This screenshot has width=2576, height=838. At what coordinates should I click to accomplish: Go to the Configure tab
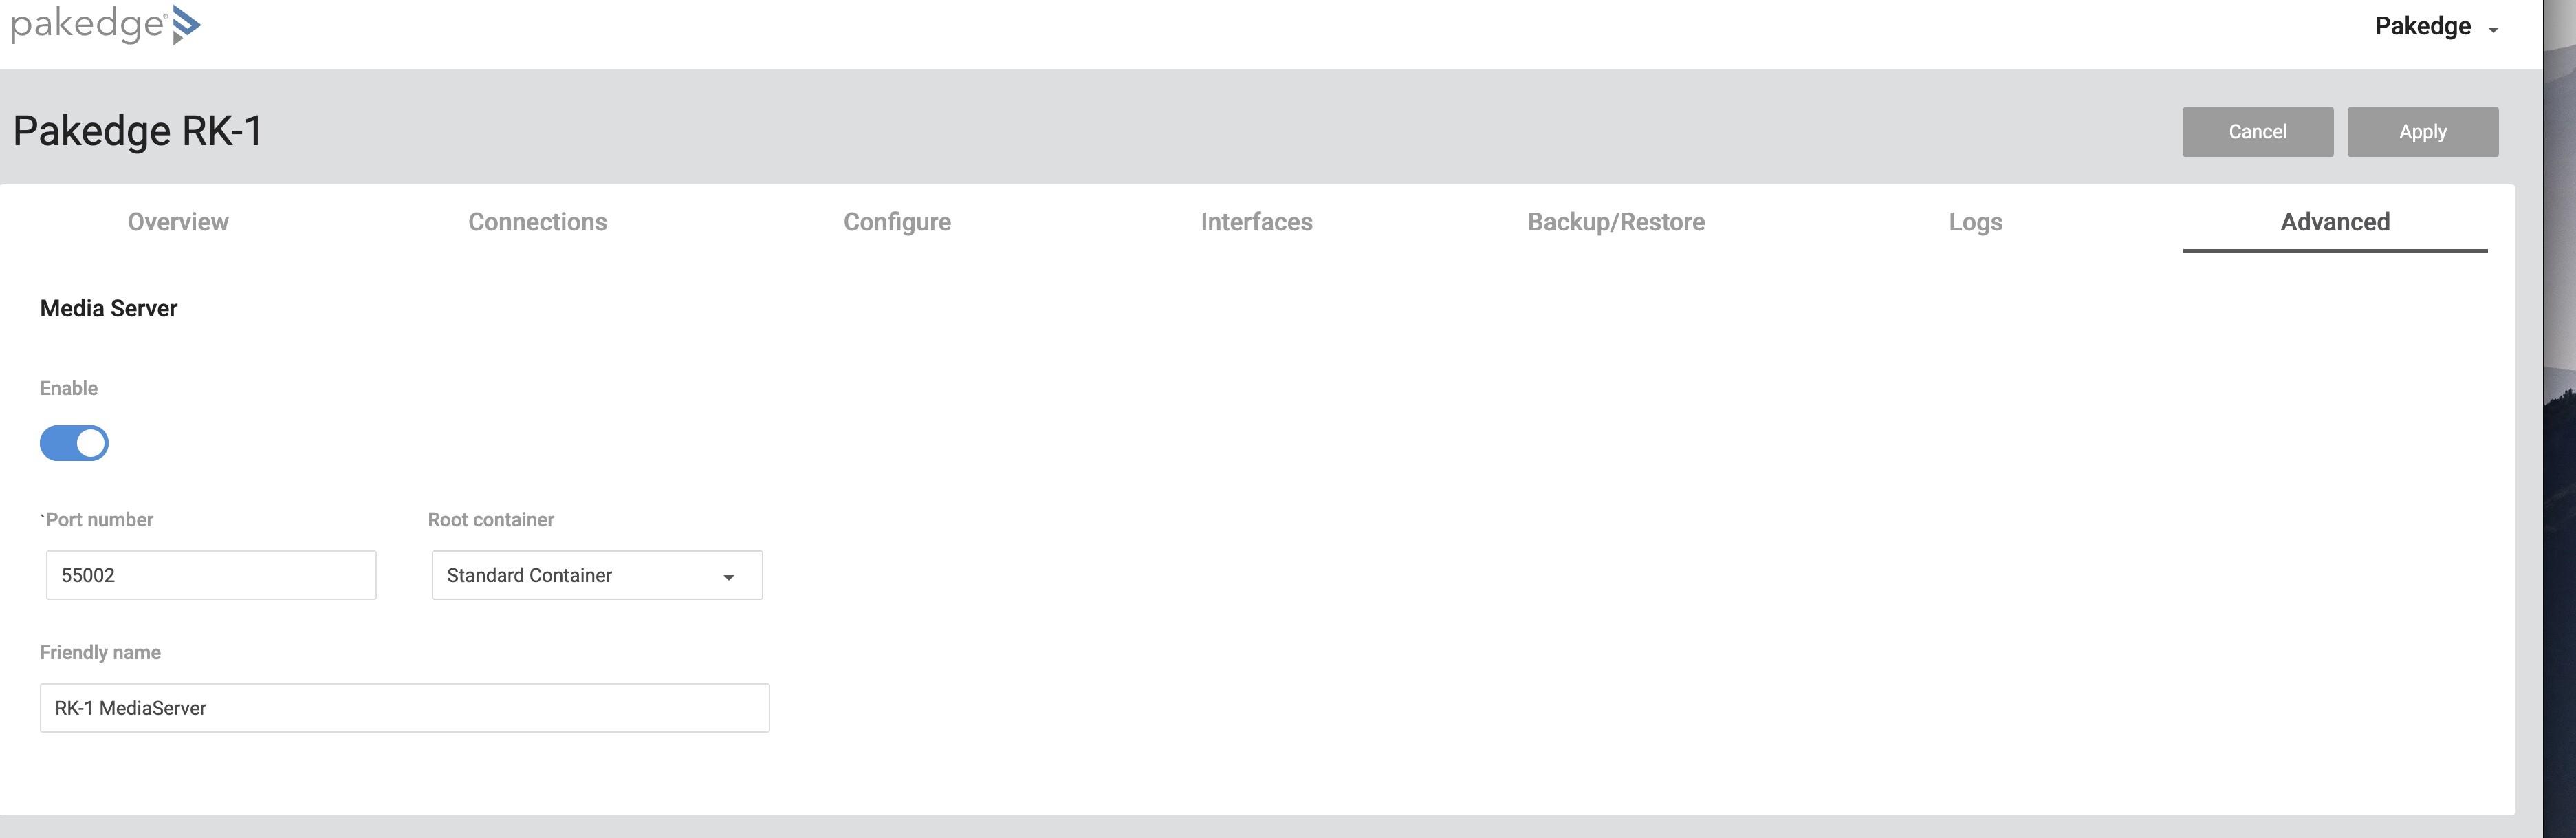coord(897,222)
